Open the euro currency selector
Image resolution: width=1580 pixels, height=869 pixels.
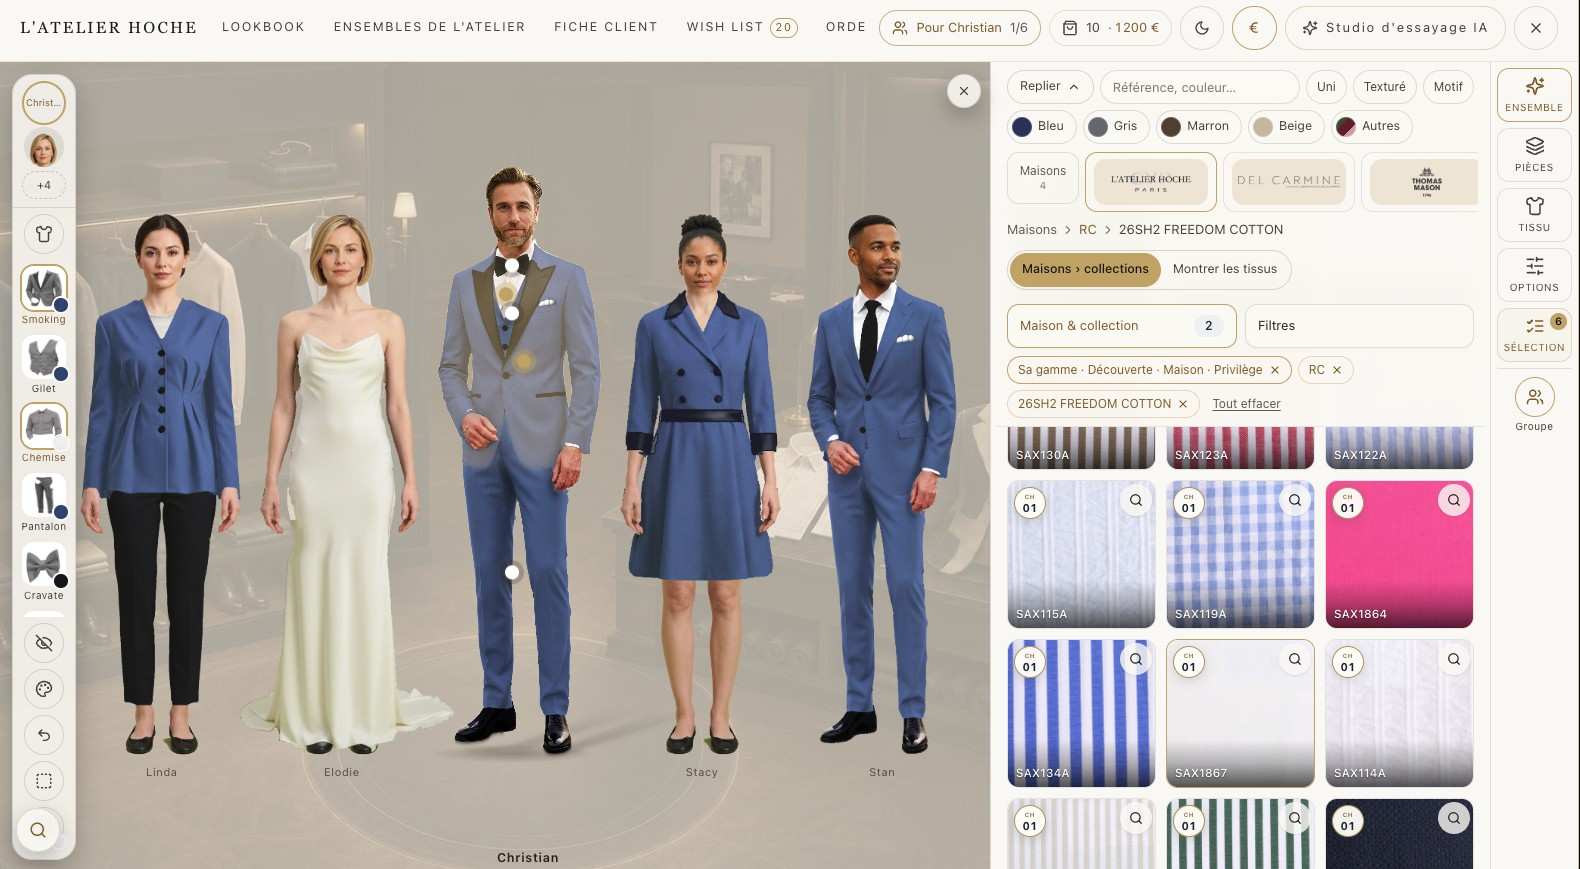1254,28
